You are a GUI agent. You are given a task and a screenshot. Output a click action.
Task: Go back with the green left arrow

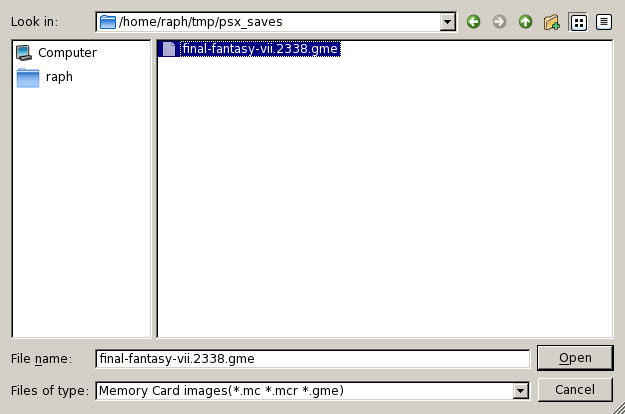click(474, 22)
